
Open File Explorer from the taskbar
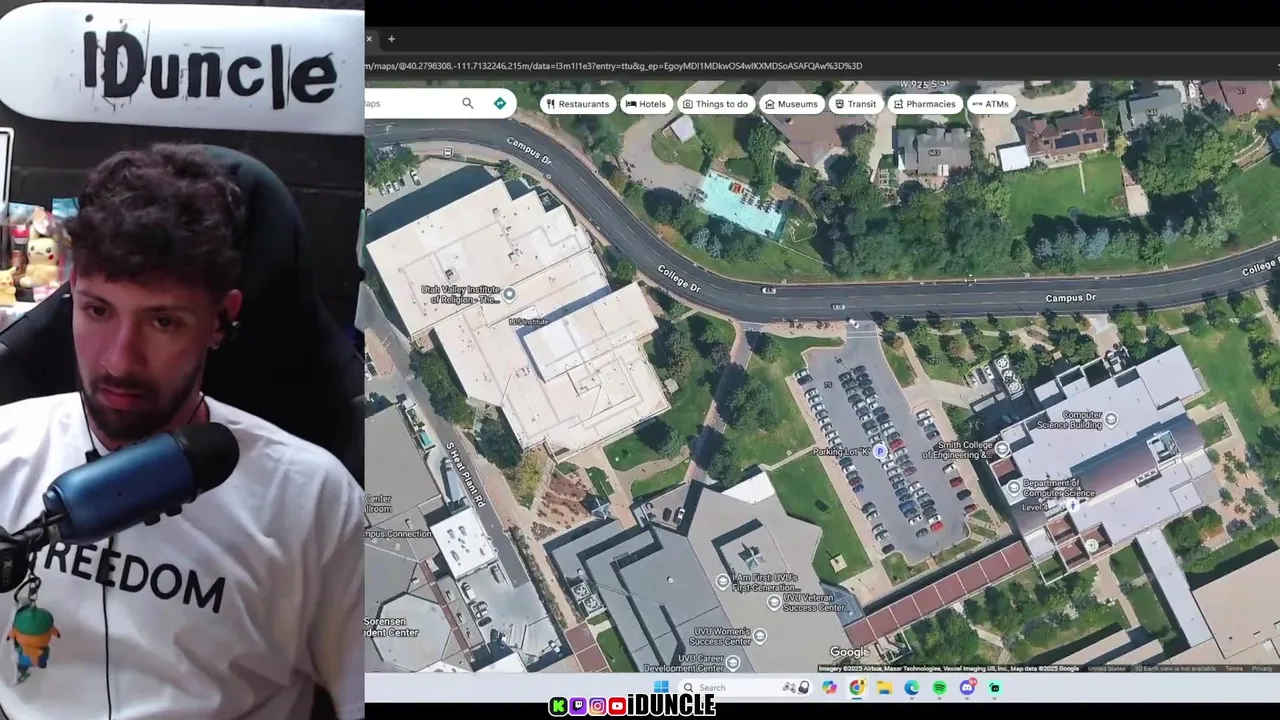pos(884,687)
